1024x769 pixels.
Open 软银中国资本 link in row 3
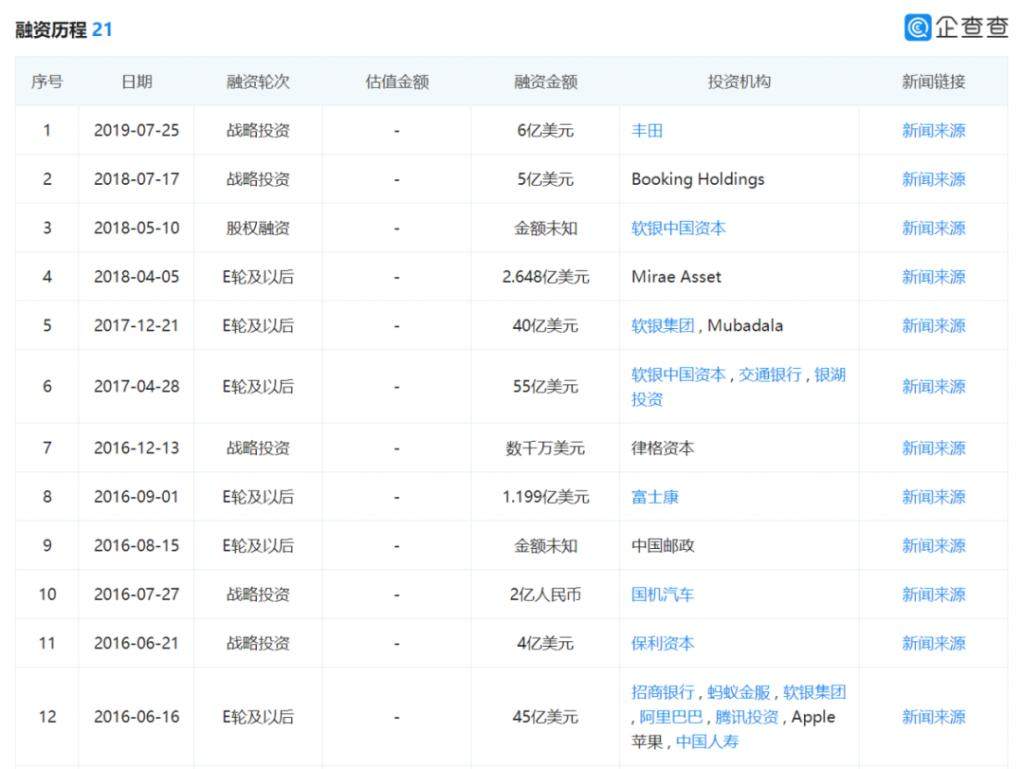679,228
